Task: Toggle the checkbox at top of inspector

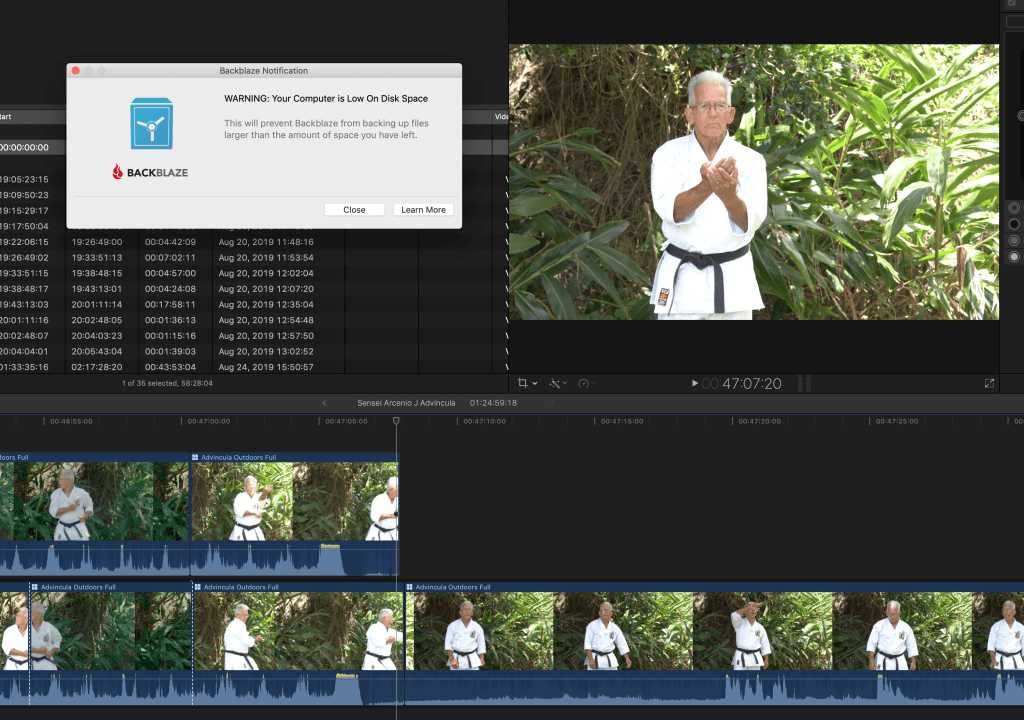Action: [x=1011, y=4]
